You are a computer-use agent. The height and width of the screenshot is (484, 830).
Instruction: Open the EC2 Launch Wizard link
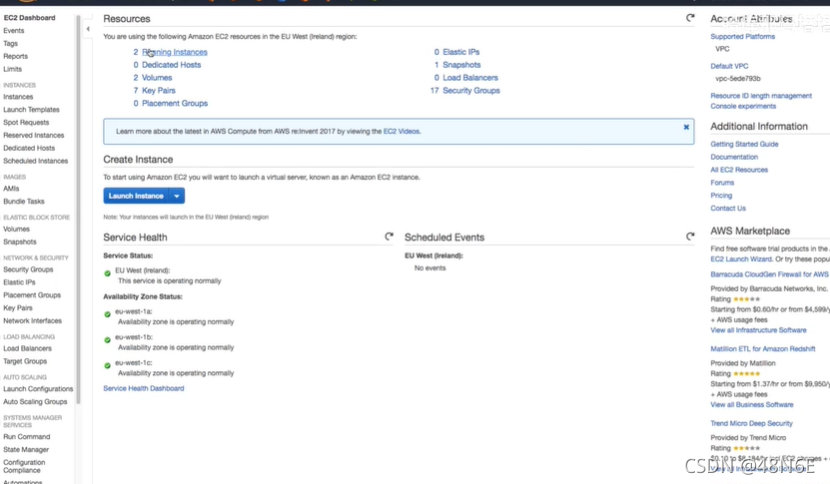tap(741, 259)
